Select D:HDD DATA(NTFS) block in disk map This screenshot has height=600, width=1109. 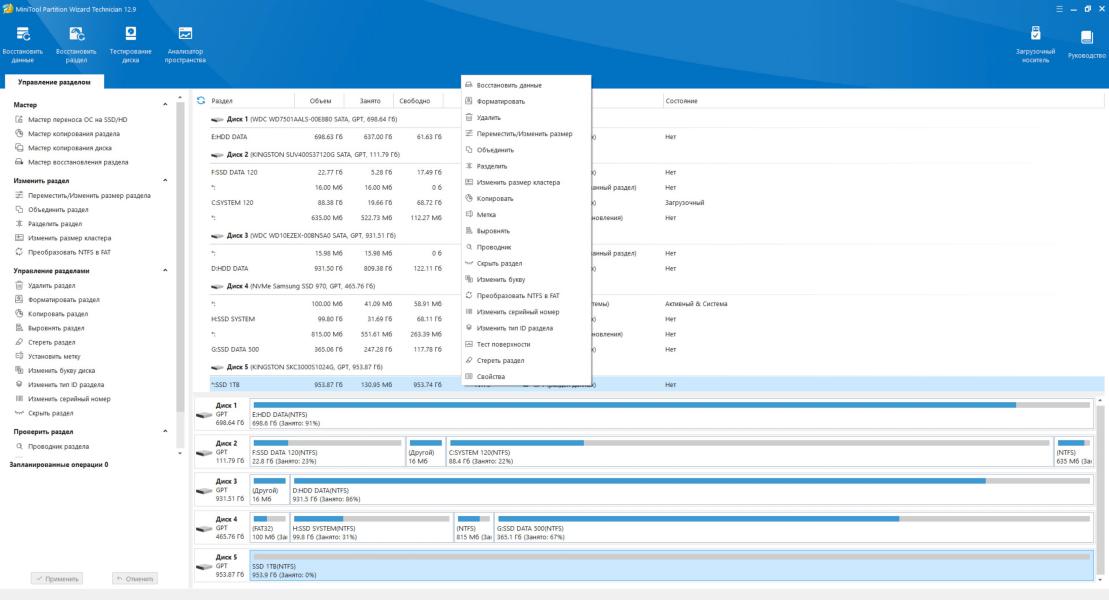point(691,489)
